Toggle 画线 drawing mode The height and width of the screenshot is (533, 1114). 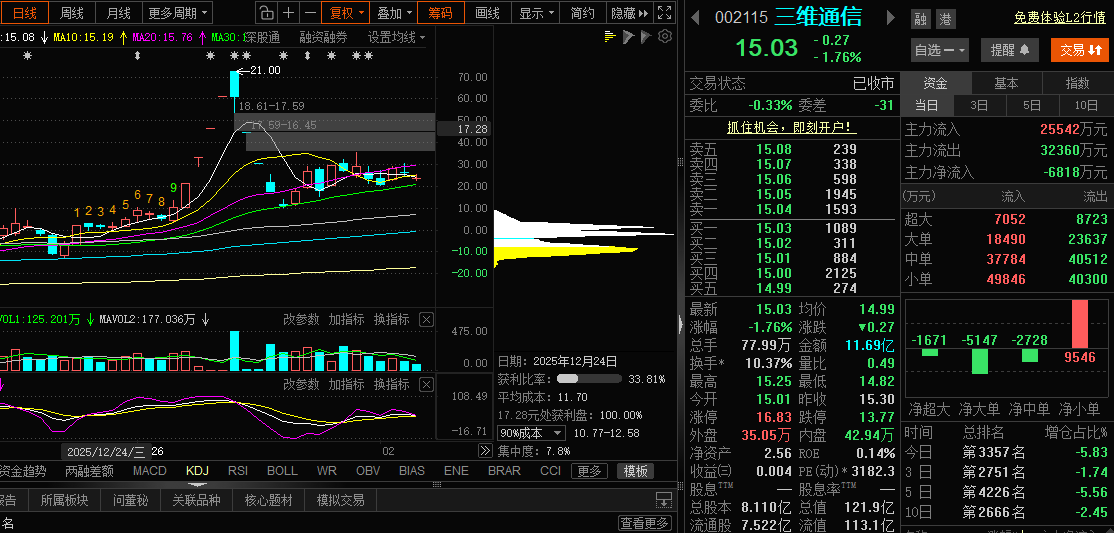click(487, 13)
